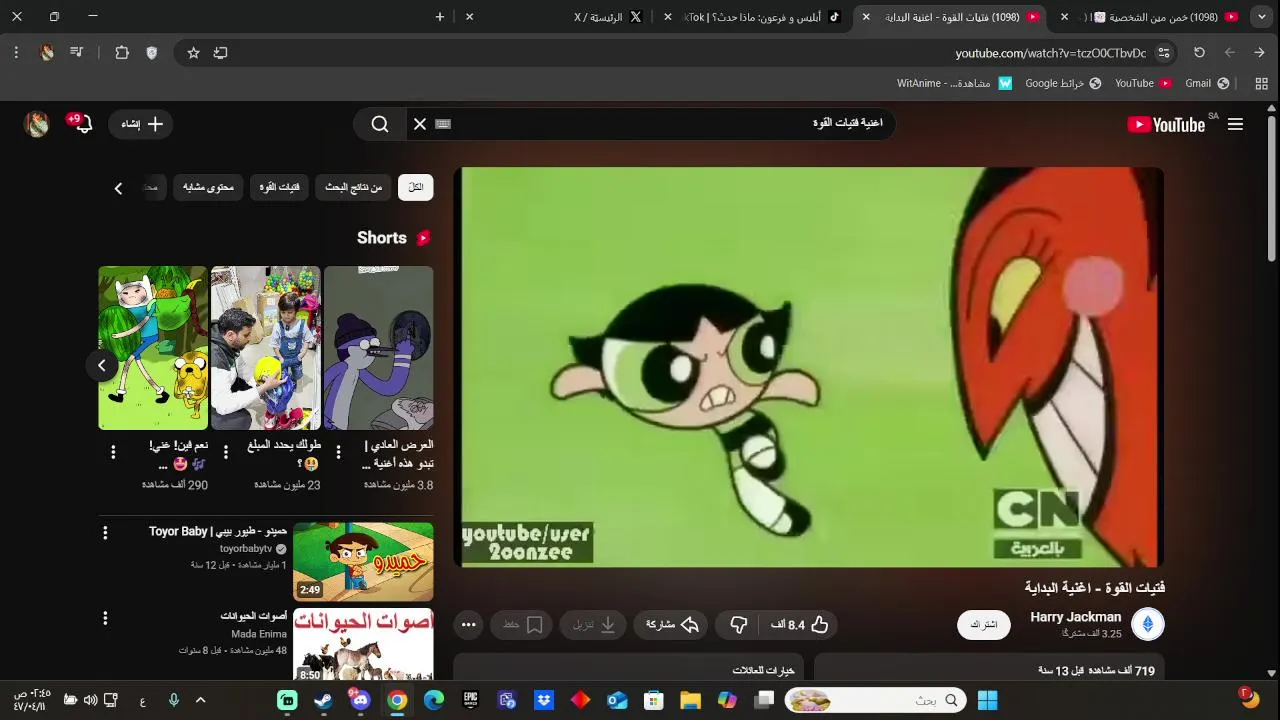The image size is (1280, 720).
Task: Show more filter chips with the arrow
Action: point(118,188)
